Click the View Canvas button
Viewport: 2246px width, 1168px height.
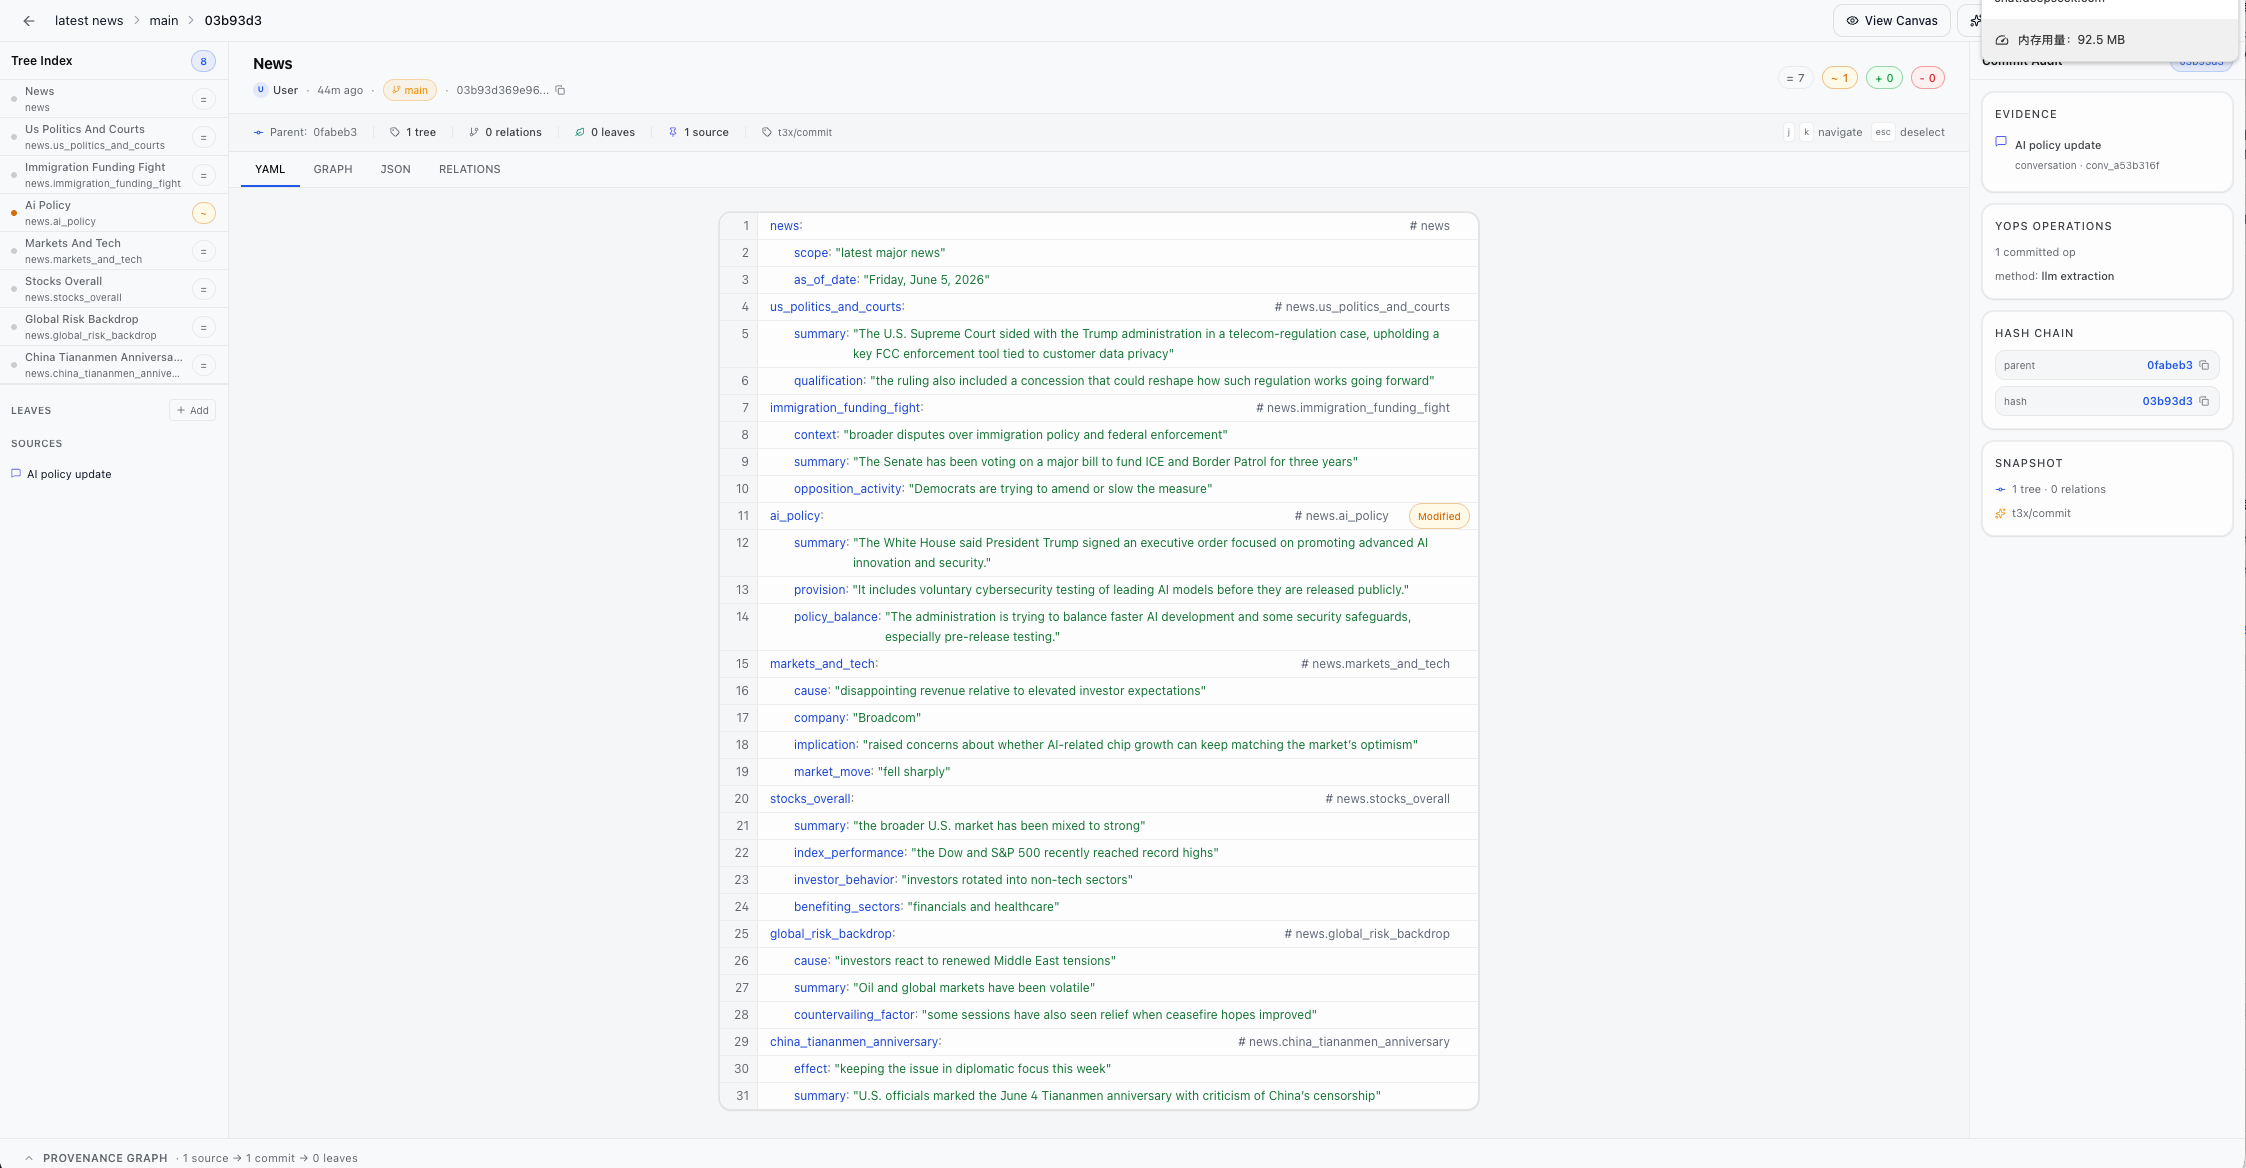[x=1891, y=21]
